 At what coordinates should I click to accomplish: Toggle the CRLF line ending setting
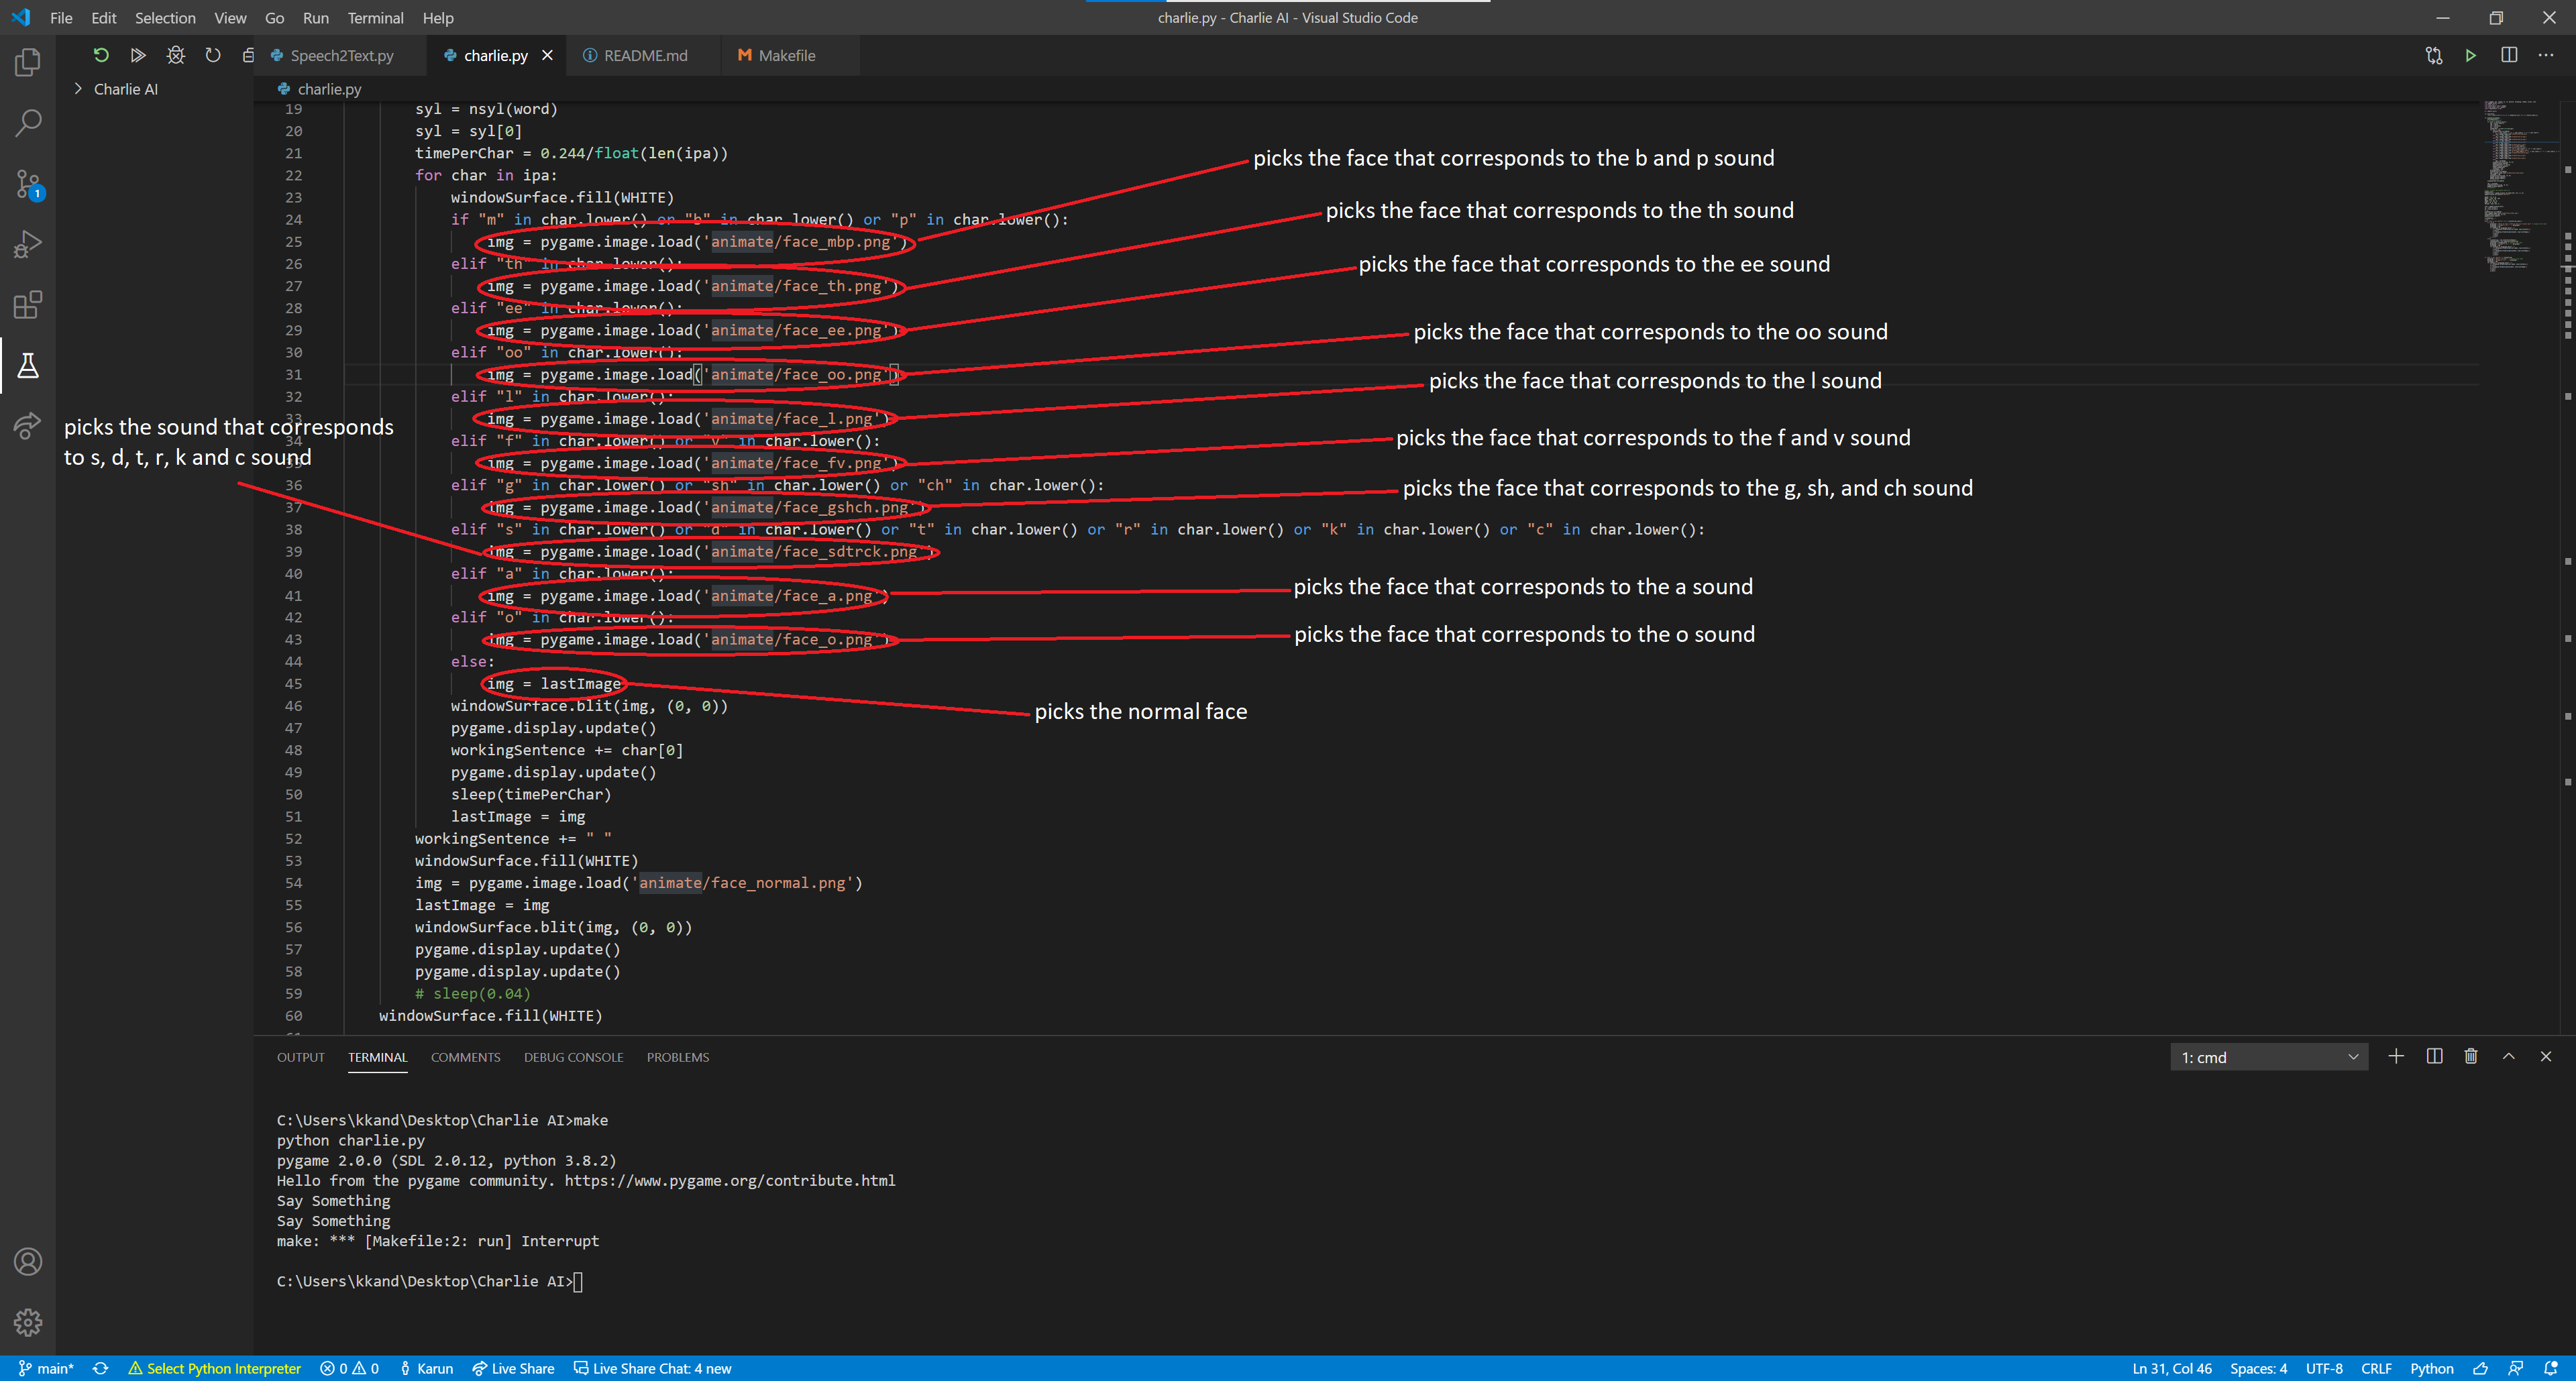coord(2376,1369)
